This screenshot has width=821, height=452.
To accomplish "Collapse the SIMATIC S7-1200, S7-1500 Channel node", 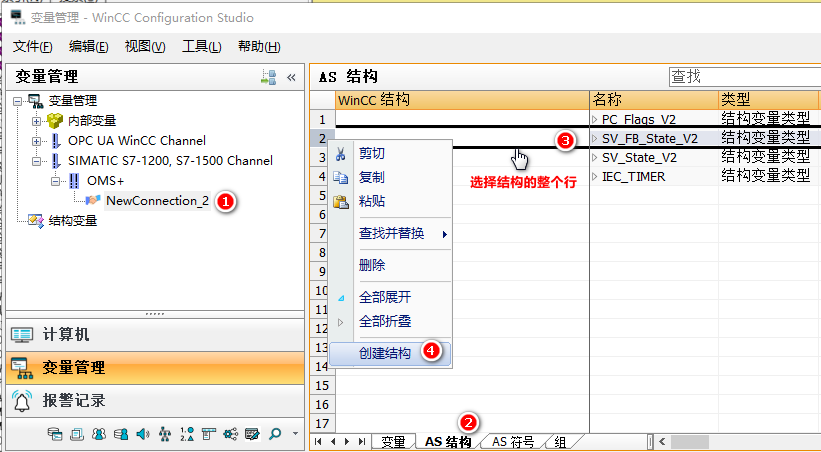I will click(x=37, y=160).
